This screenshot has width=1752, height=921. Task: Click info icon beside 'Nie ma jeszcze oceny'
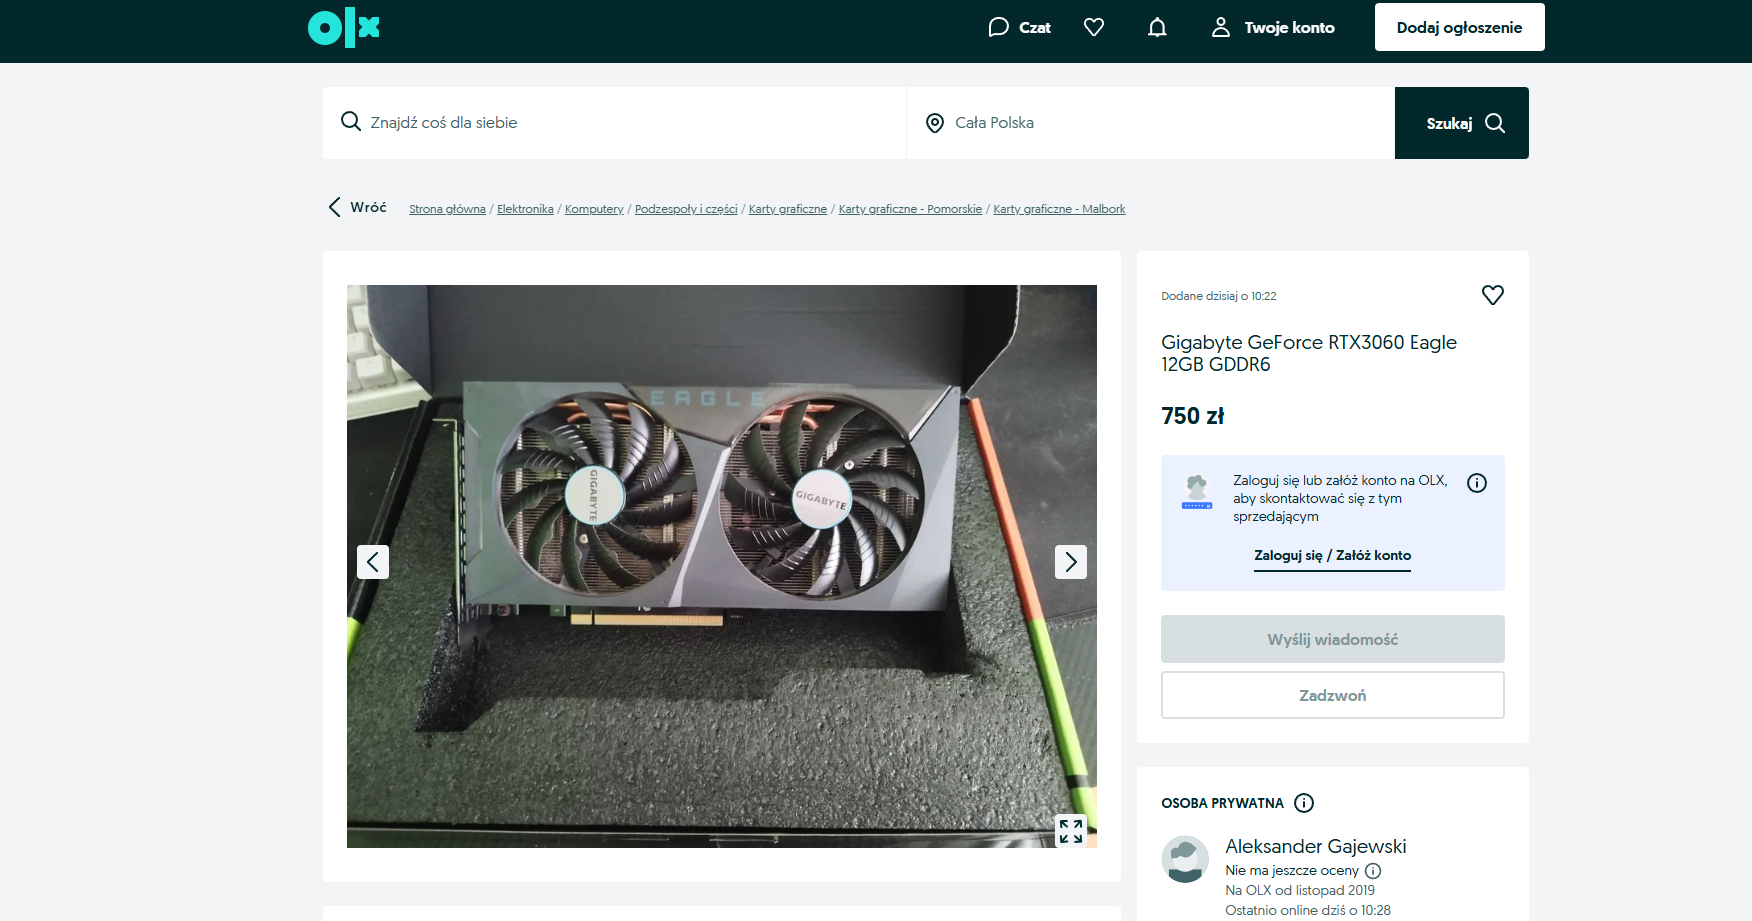1373,871
